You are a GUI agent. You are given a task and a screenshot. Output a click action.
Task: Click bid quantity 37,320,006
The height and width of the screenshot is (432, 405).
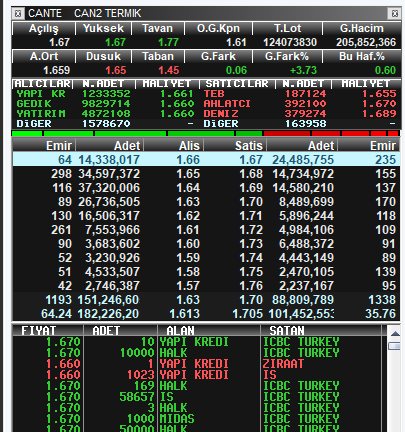(x=109, y=188)
